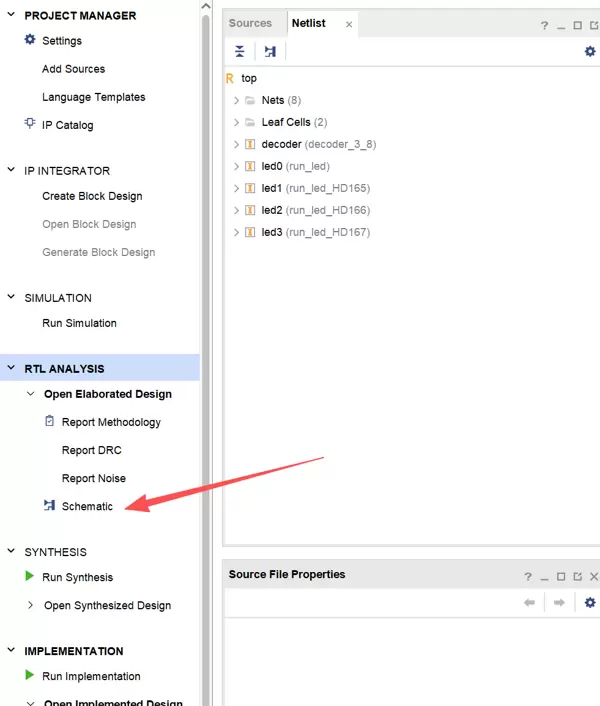Viewport: 600px width, 706px height.
Task: Switch to the Sources tab
Action: tap(250, 23)
